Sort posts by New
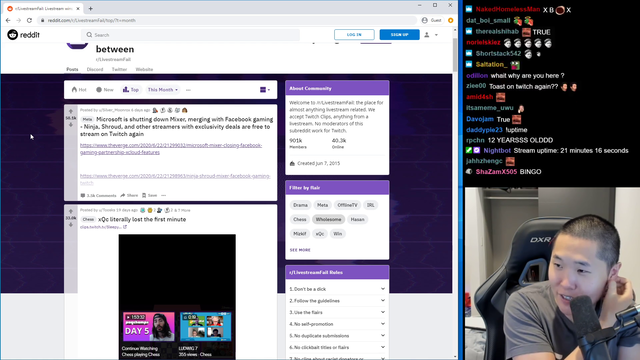Image resolution: width=640 pixels, height=360 pixels. coord(104,90)
